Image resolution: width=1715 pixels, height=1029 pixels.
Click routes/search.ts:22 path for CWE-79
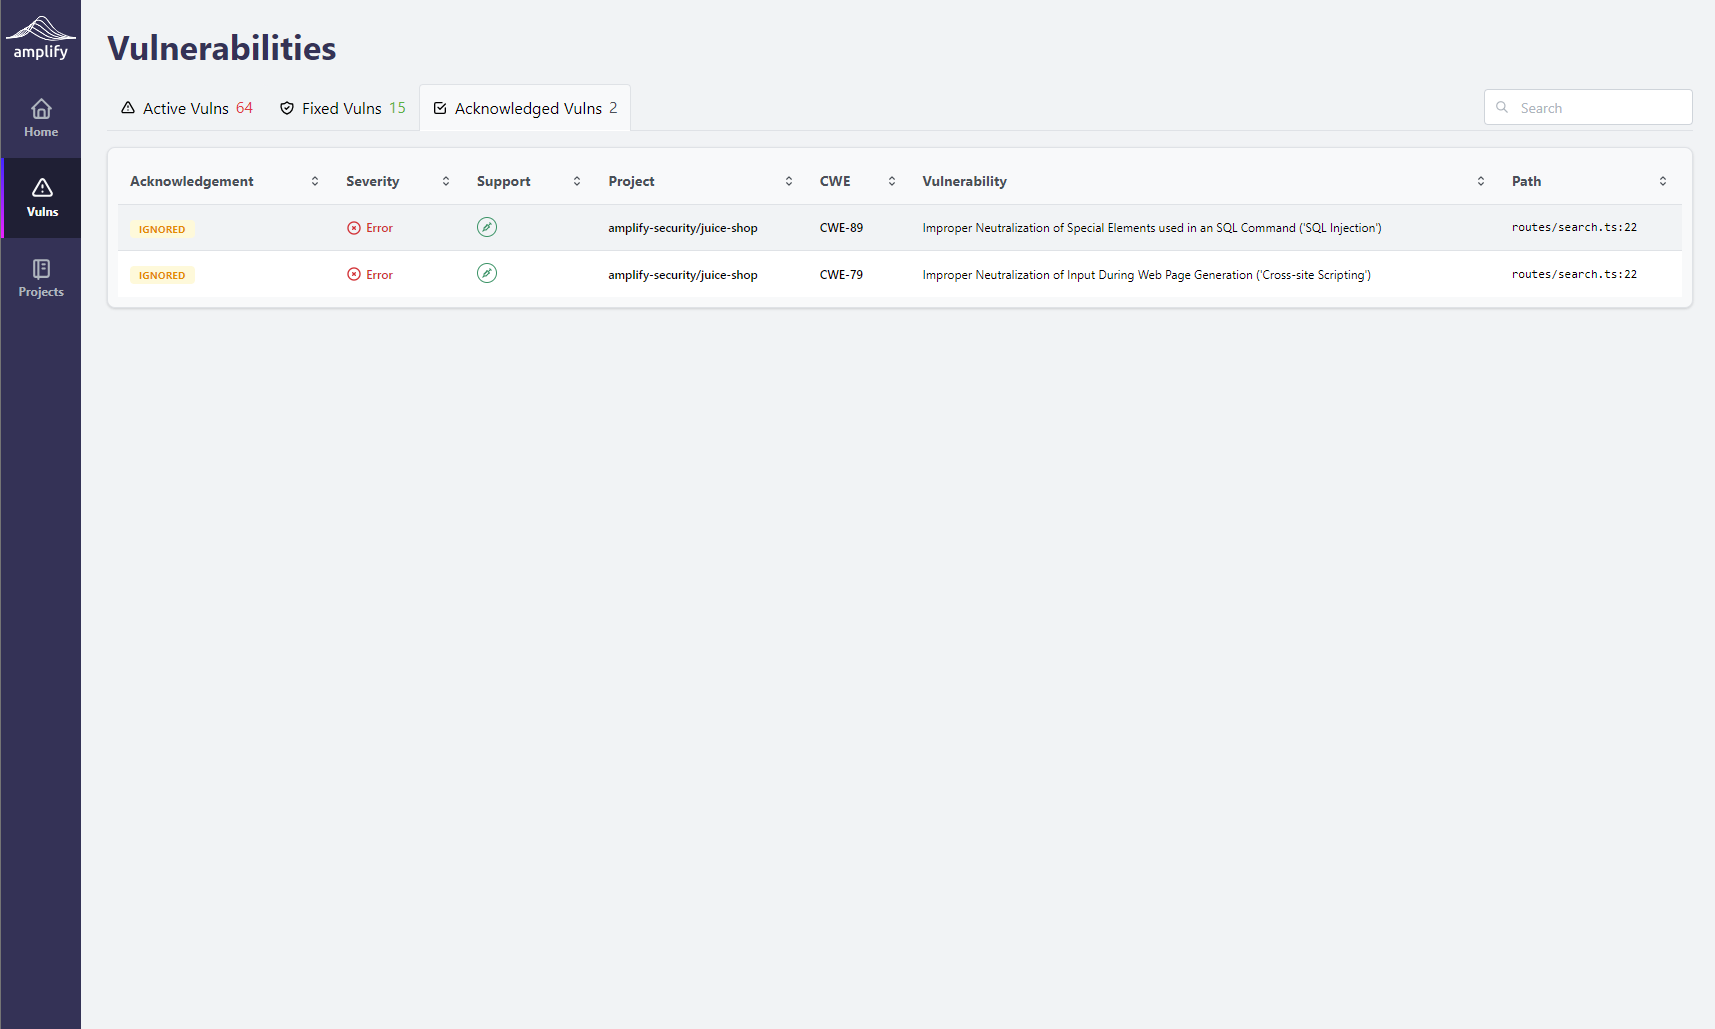tap(1575, 274)
